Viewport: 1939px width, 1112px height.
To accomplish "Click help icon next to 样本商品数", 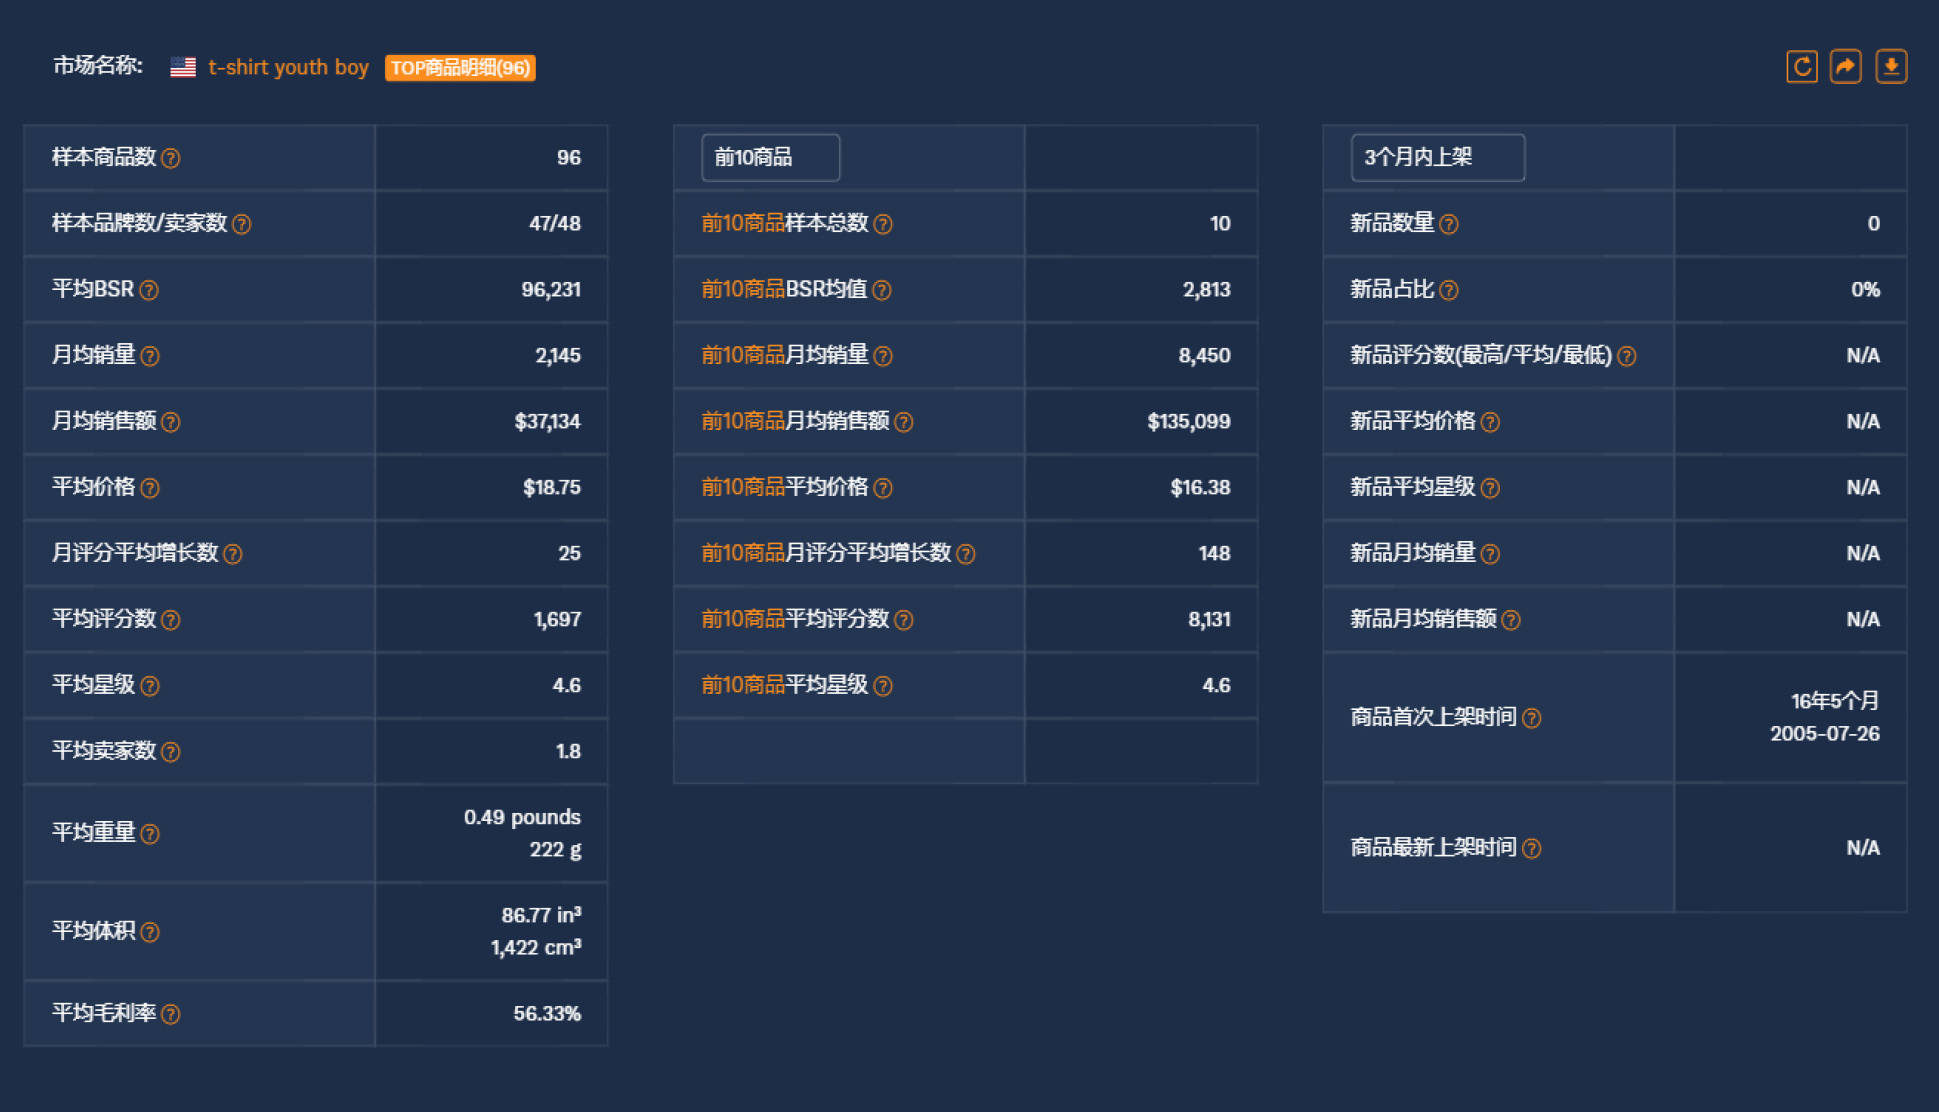I will coord(171,158).
